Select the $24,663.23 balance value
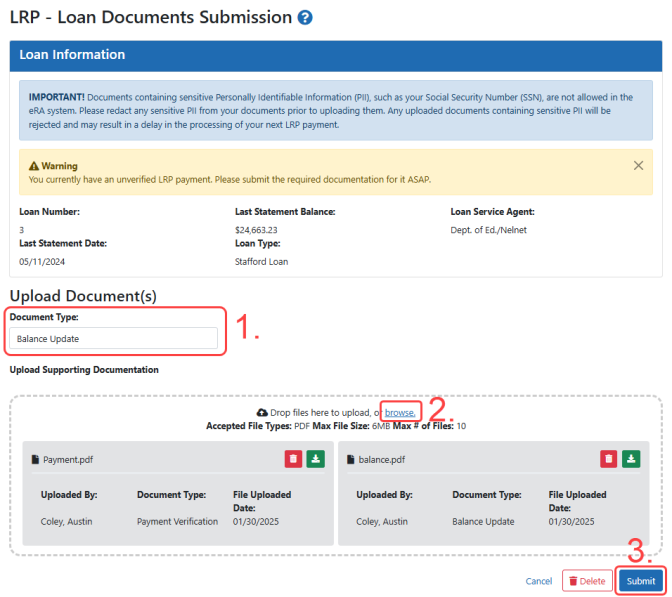This screenshot has height=597, width=672. click(256, 230)
